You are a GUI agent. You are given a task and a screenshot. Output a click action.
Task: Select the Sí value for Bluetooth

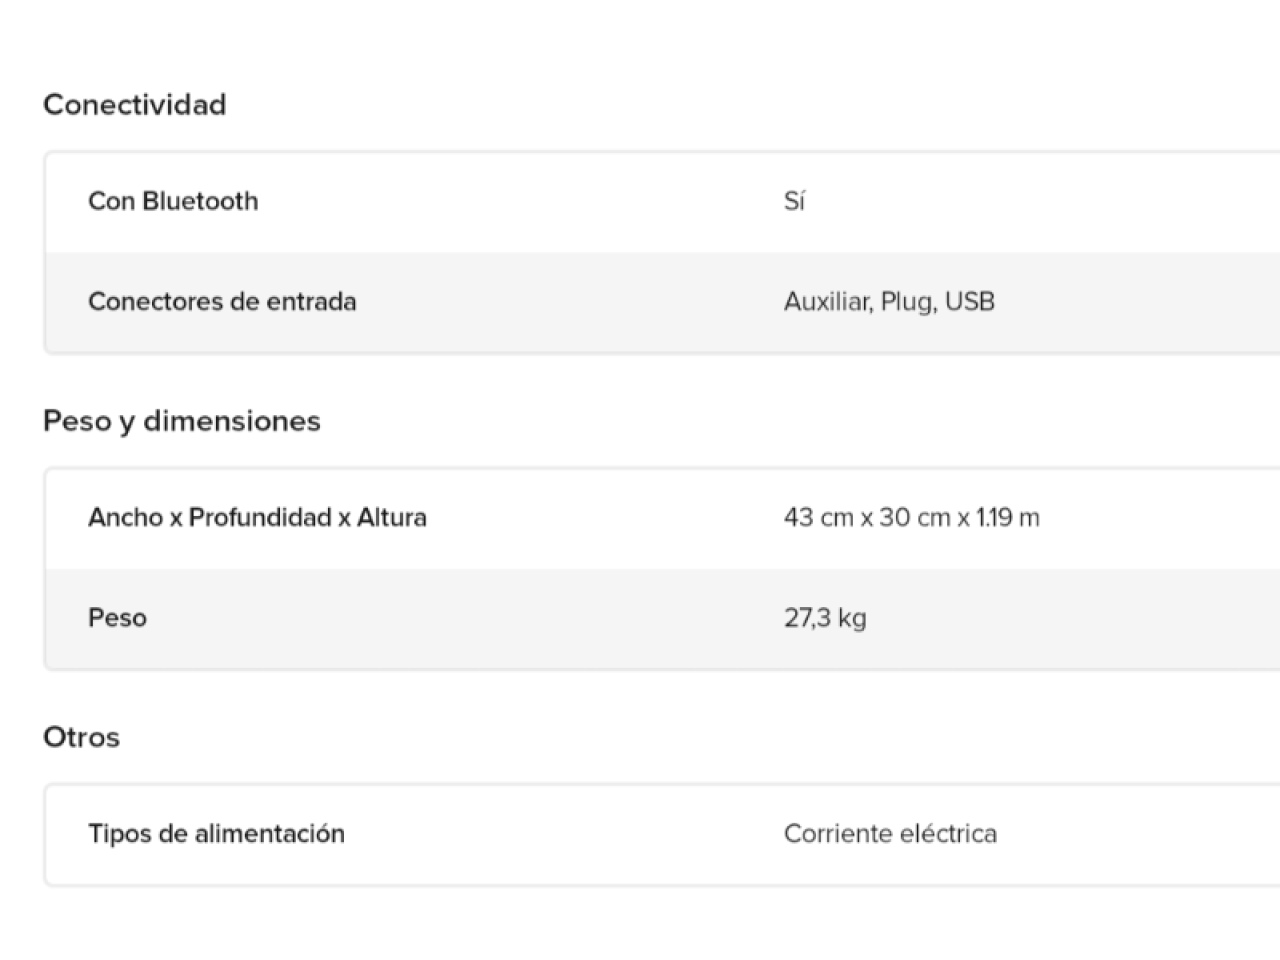[794, 202]
